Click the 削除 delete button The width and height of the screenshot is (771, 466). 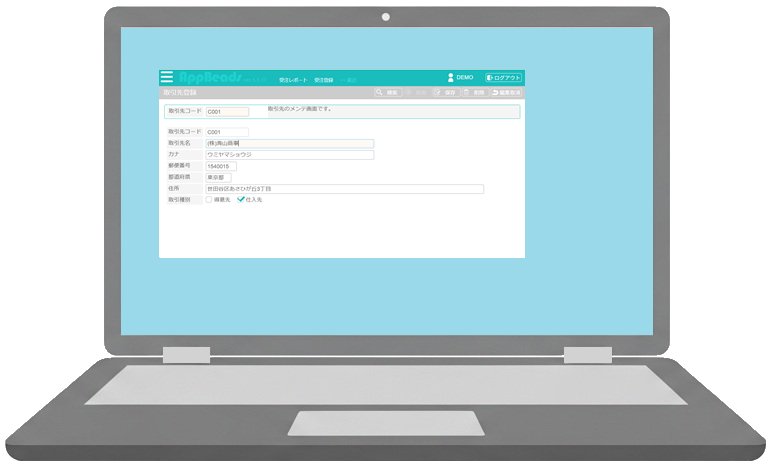click(x=473, y=92)
